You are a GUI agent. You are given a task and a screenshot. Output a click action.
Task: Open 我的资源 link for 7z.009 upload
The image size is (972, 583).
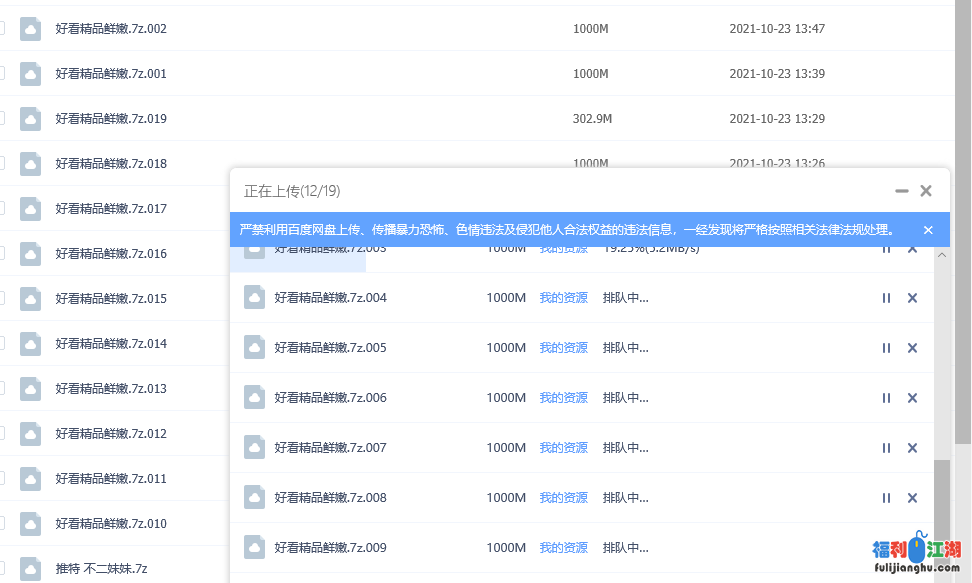coord(563,548)
